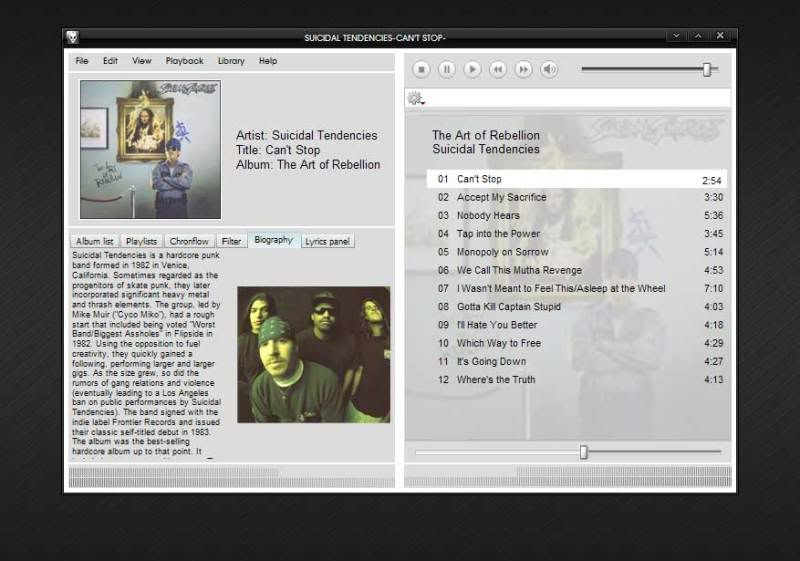Switch to the Playlists tab
The width and height of the screenshot is (800, 561).
[x=141, y=241]
